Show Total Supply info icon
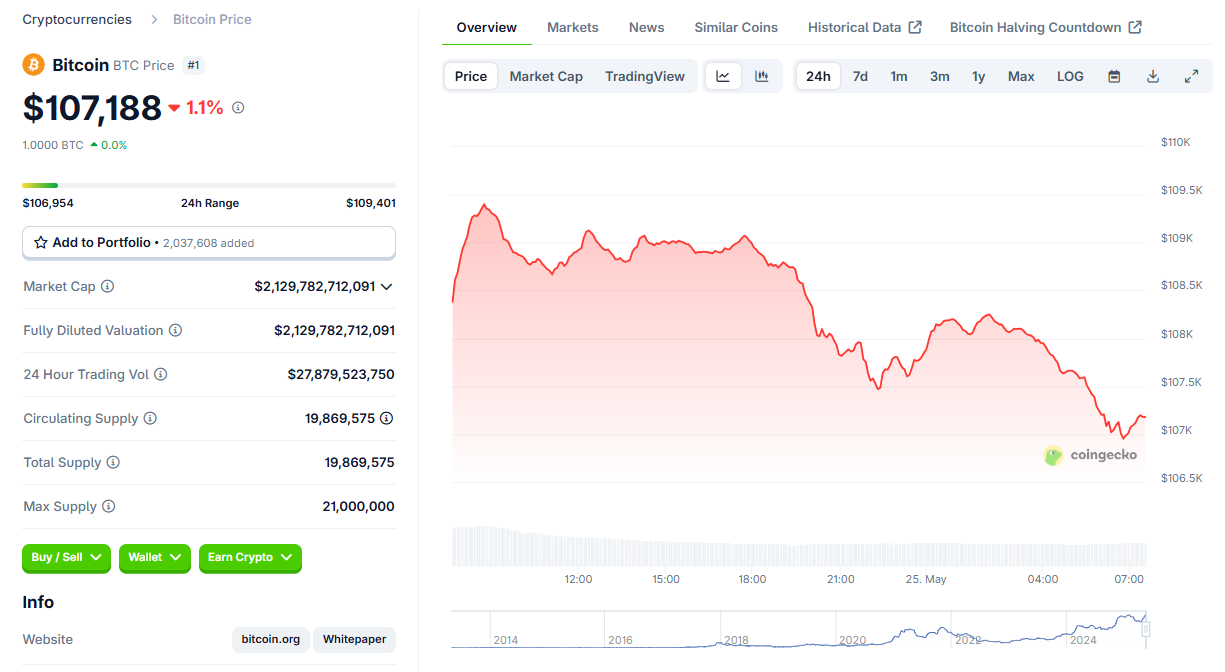 (113, 462)
